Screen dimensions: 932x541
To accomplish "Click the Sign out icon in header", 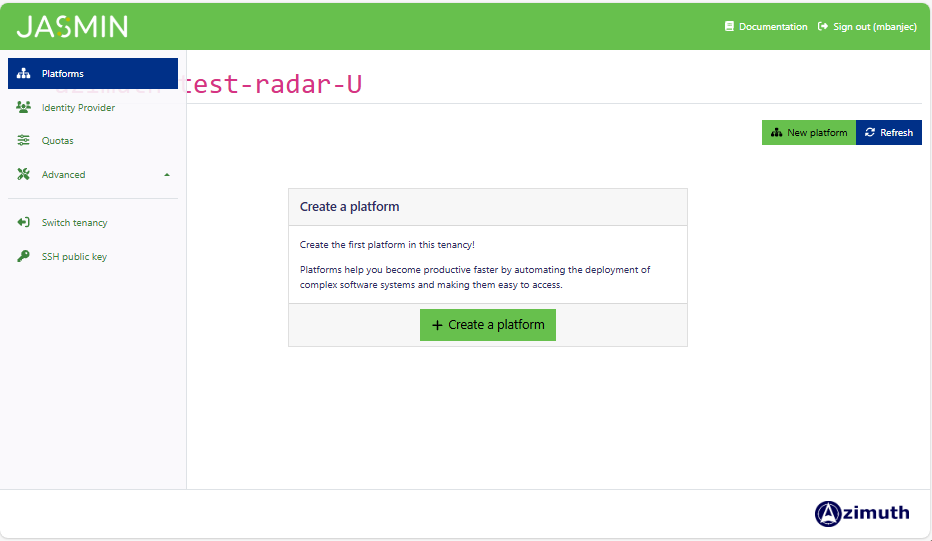I will pos(823,27).
